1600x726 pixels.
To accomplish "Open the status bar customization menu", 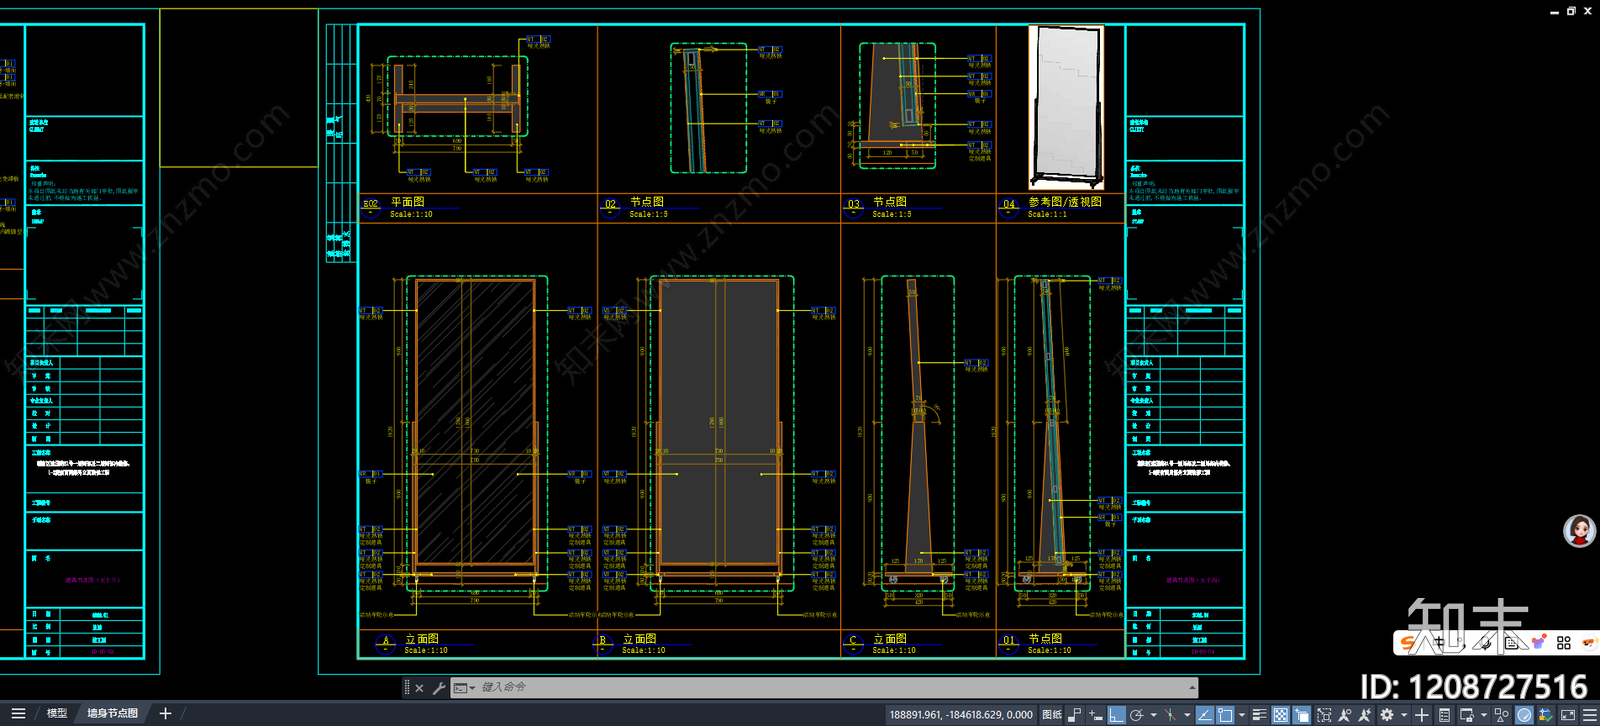I will [x=1589, y=715].
